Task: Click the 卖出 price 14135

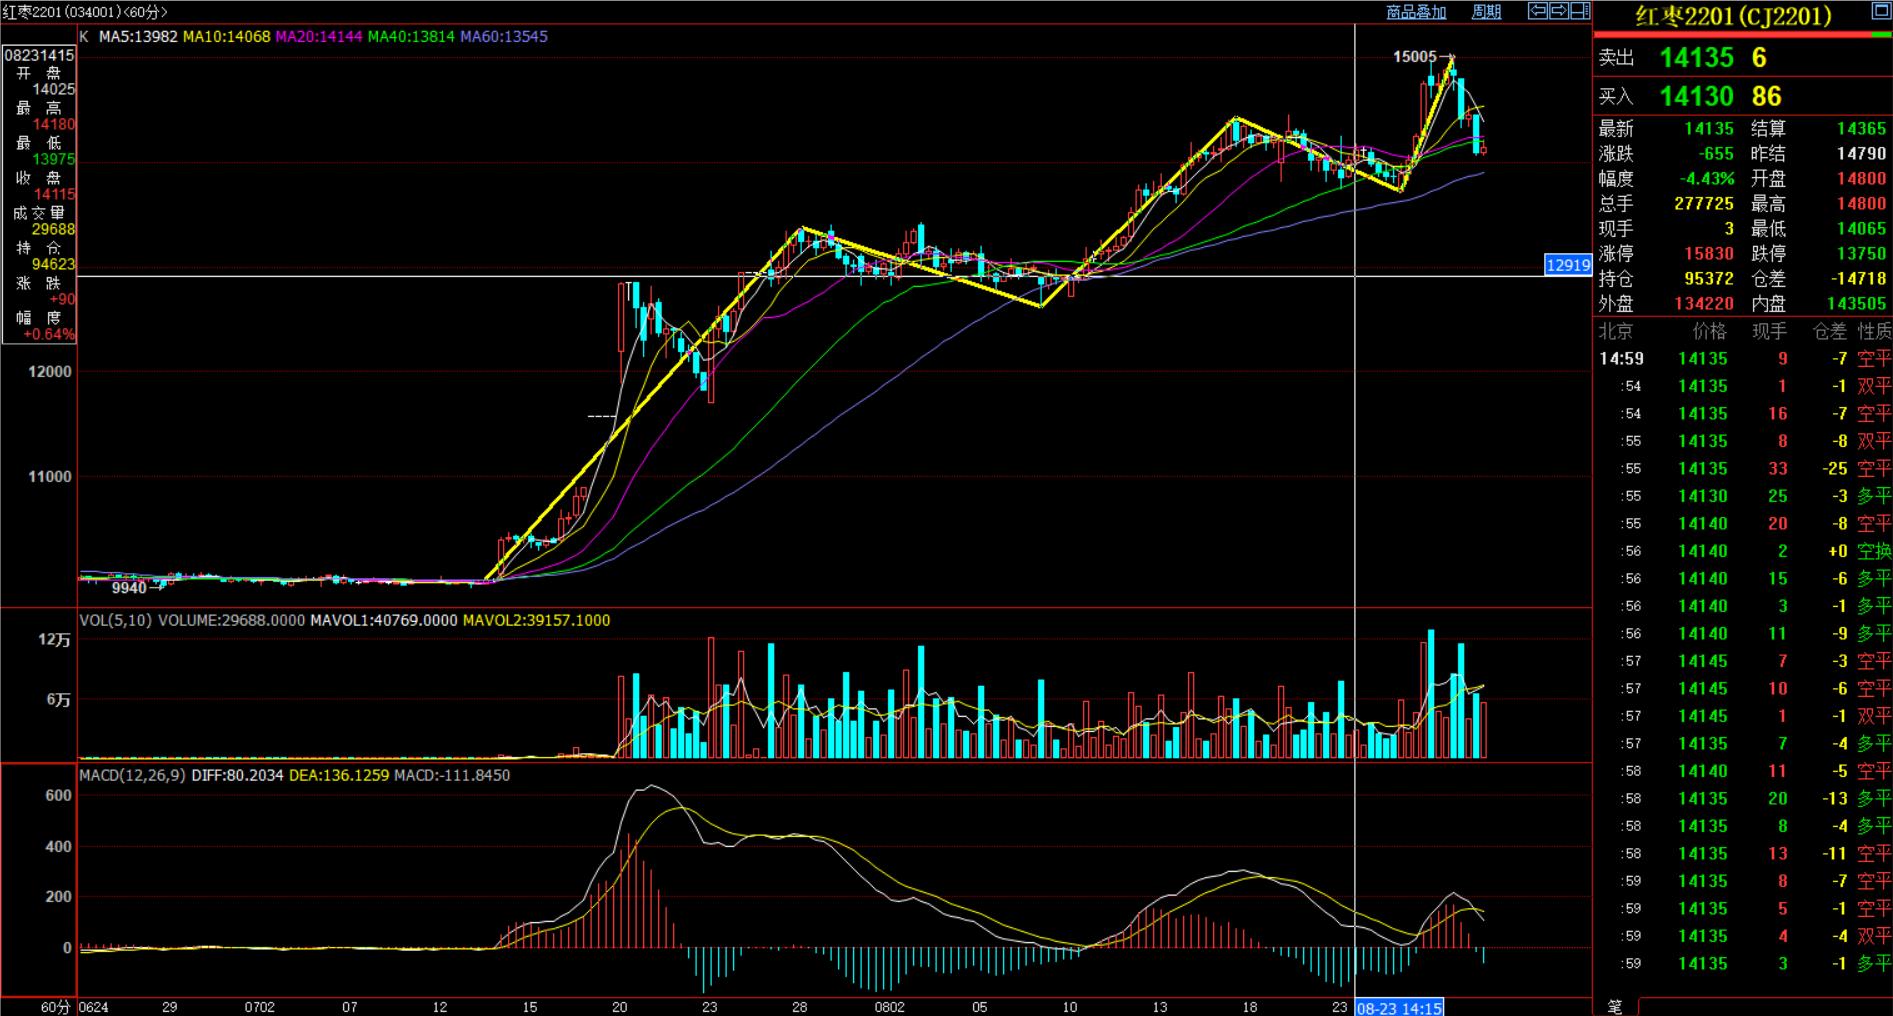Action: (1696, 58)
